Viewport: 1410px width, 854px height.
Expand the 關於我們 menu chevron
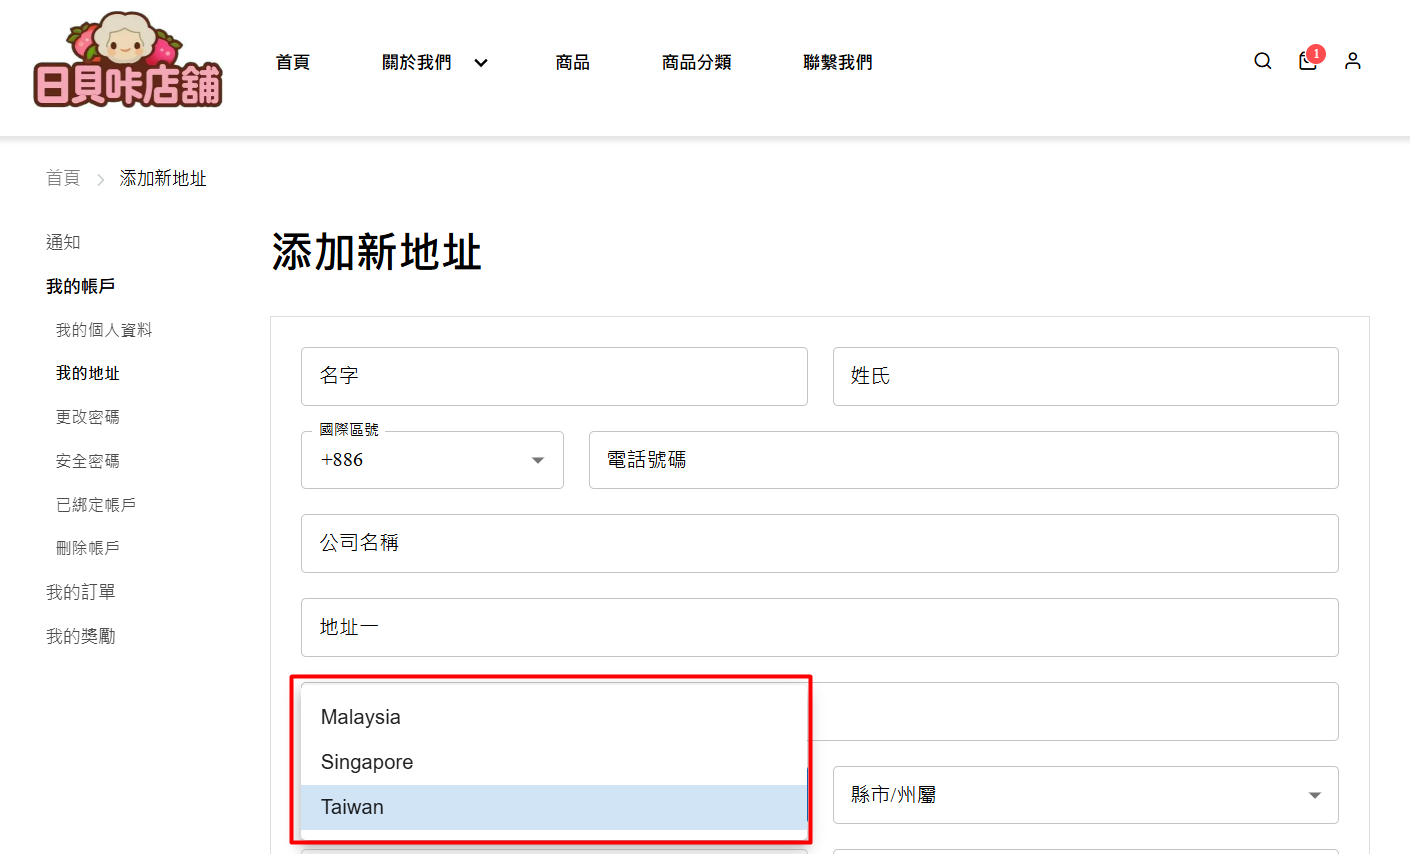point(481,63)
